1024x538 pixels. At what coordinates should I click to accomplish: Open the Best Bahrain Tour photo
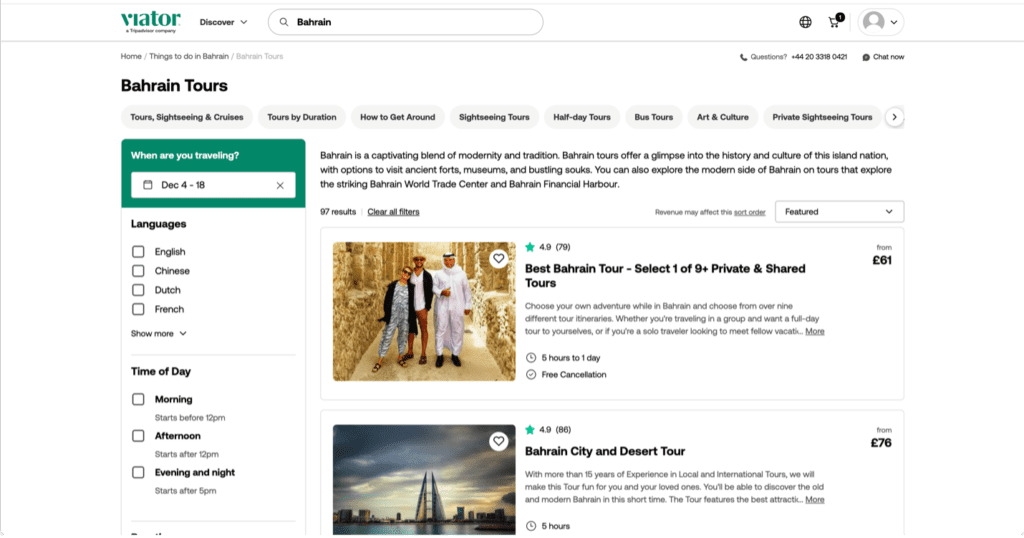tap(424, 311)
